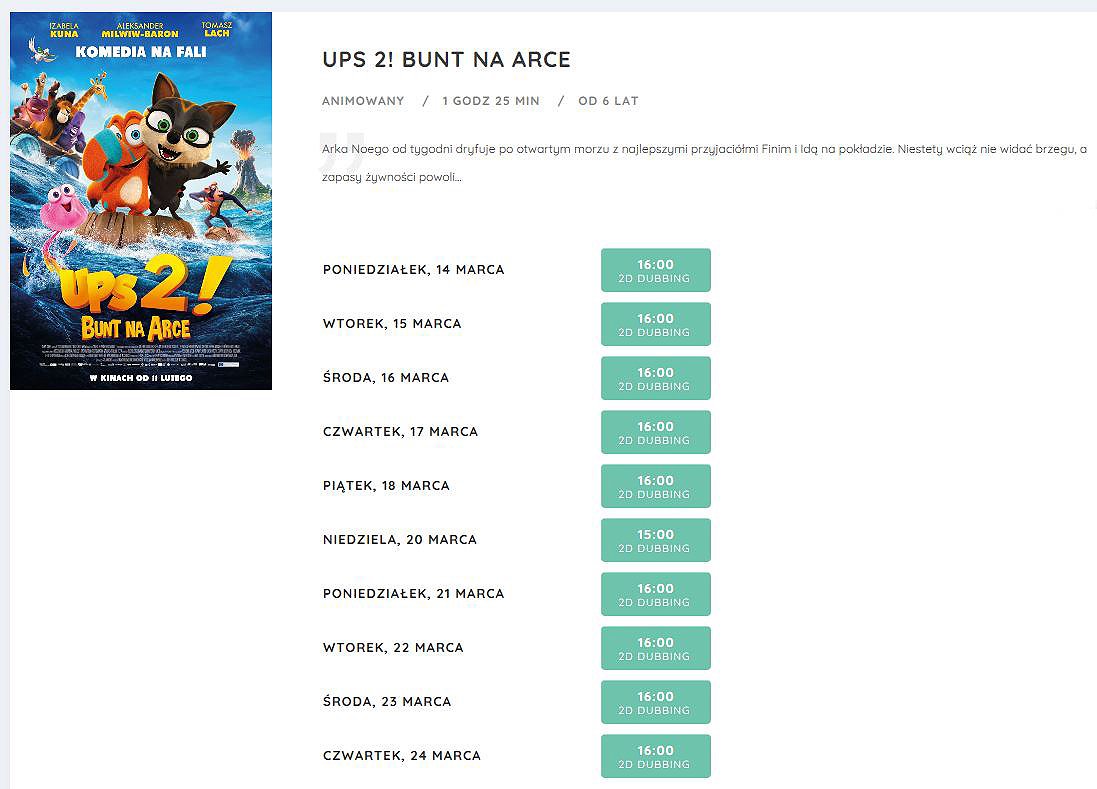Click the NIEDZIELA, 20 MARCA date label
This screenshot has width=1097, height=789.
[399, 540]
